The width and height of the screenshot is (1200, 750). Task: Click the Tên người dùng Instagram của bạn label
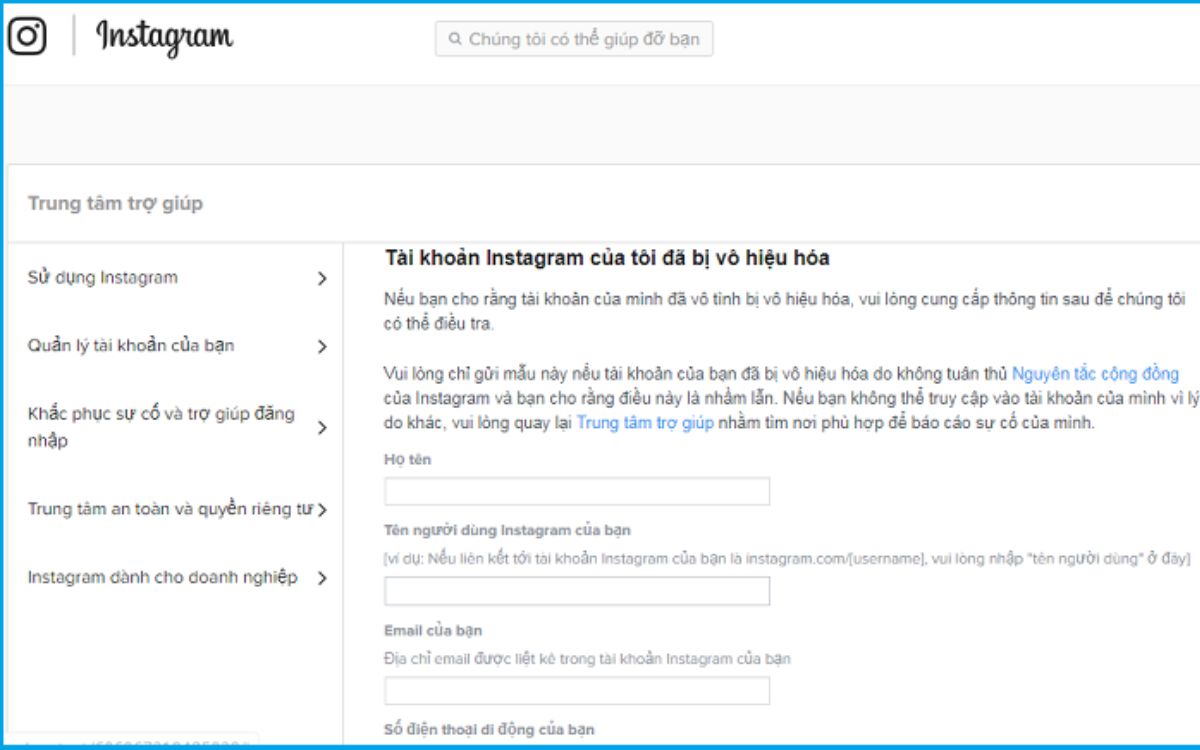pos(507,530)
